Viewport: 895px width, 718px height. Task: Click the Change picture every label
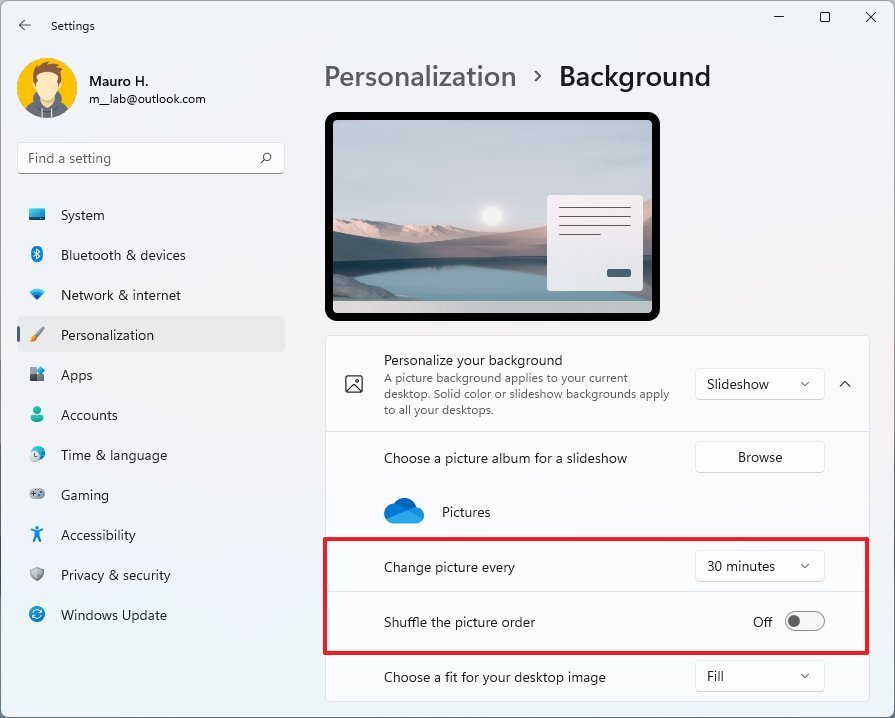click(x=449, y=567)
